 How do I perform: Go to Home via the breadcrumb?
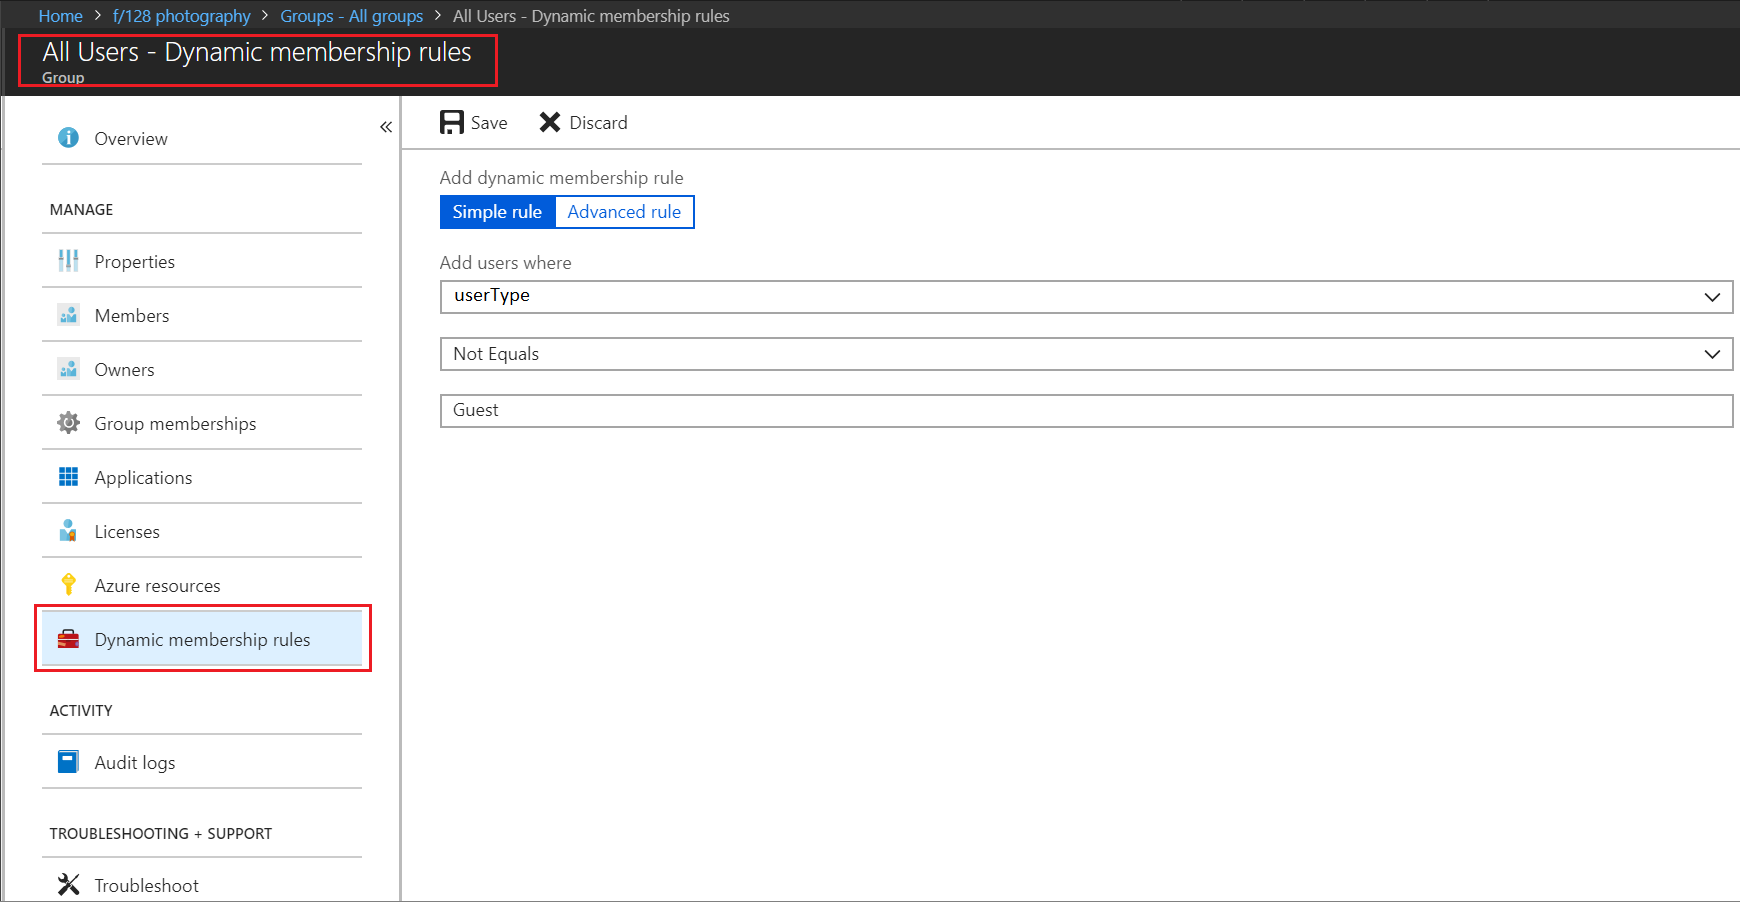[60, 15]
